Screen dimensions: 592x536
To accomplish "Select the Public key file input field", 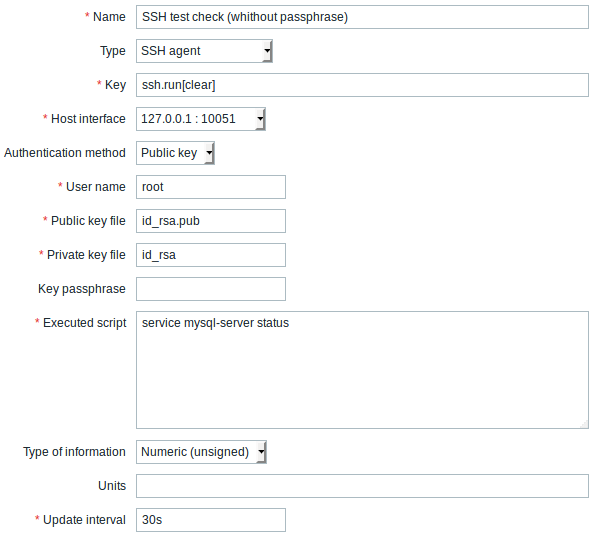I will pos(211,221).
